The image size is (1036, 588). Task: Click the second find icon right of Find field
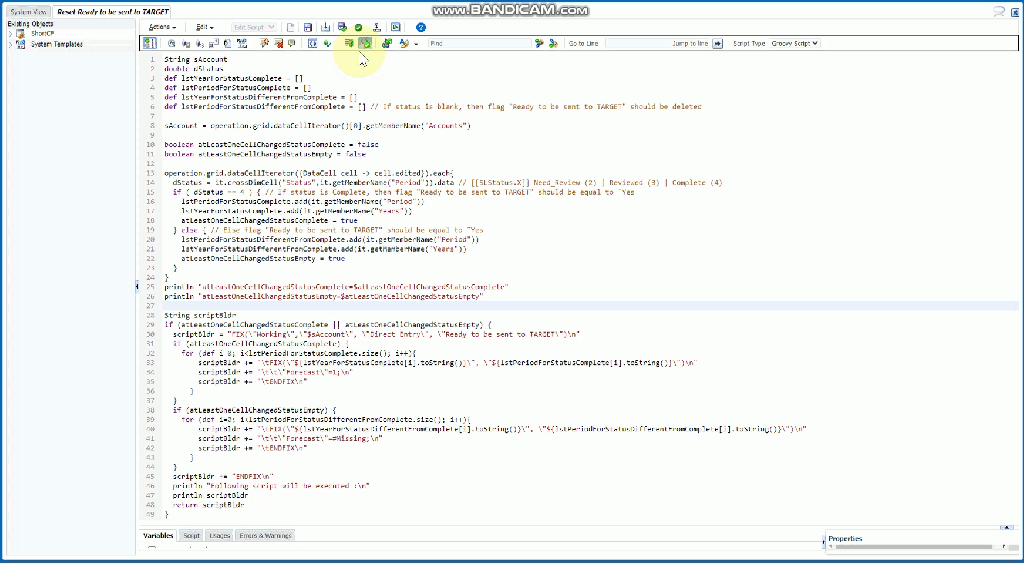pyautogui.click(x=553, y=44)
